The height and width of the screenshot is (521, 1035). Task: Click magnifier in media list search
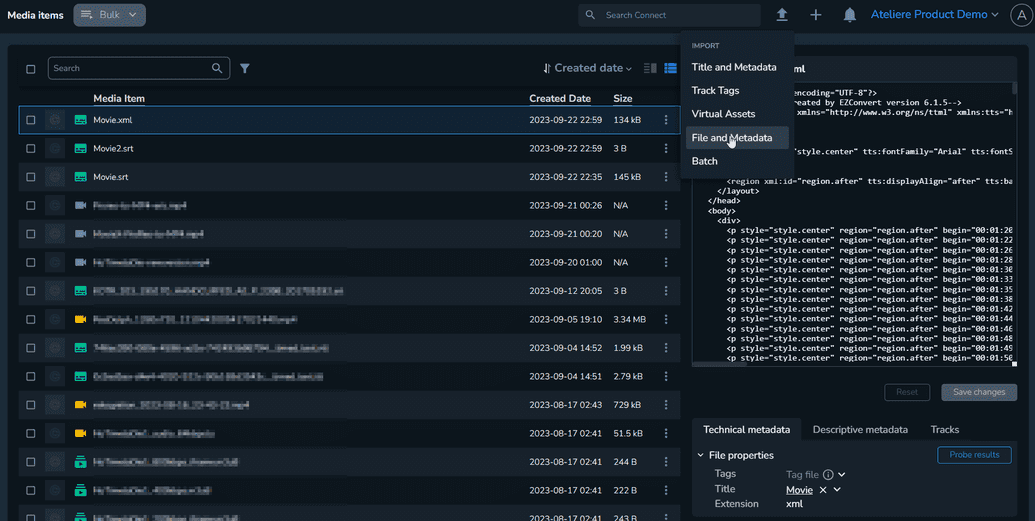tap(217, 68)
